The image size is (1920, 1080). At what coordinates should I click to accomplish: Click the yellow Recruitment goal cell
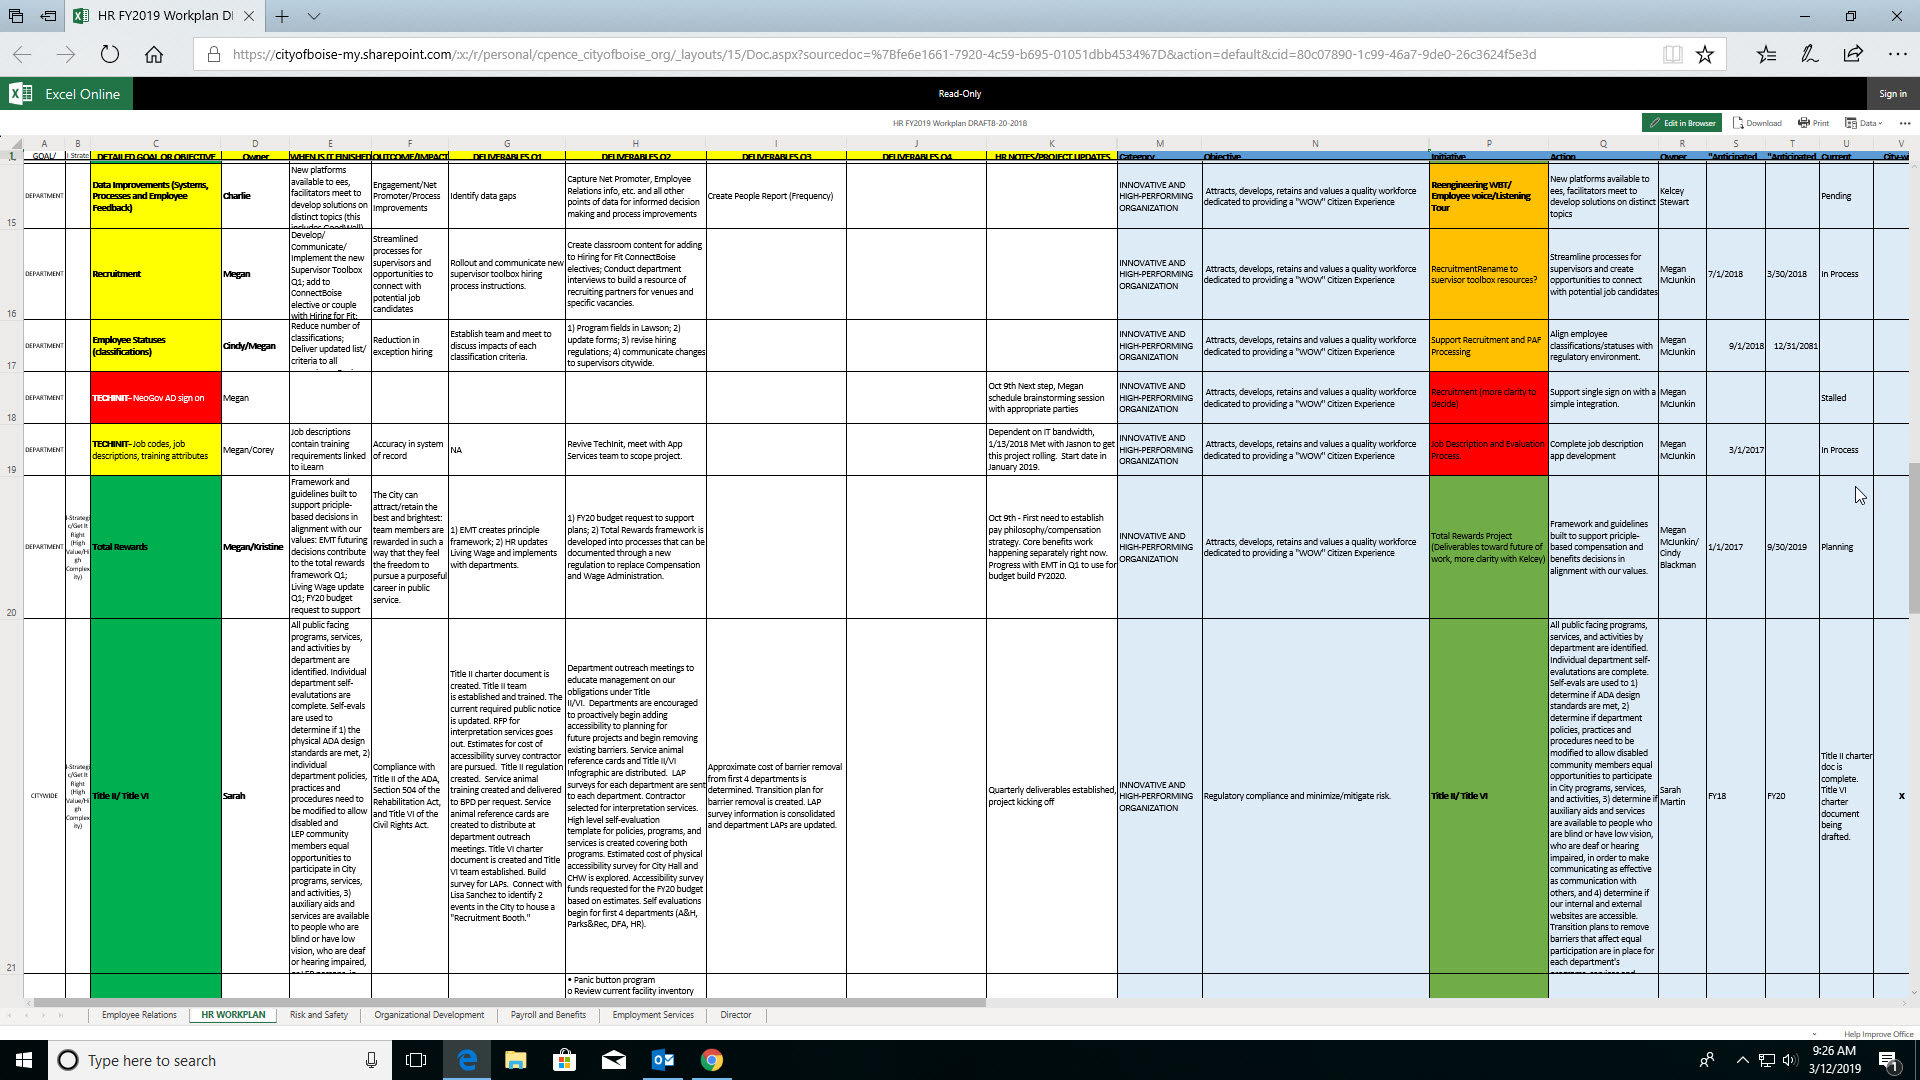pos(155,274)
